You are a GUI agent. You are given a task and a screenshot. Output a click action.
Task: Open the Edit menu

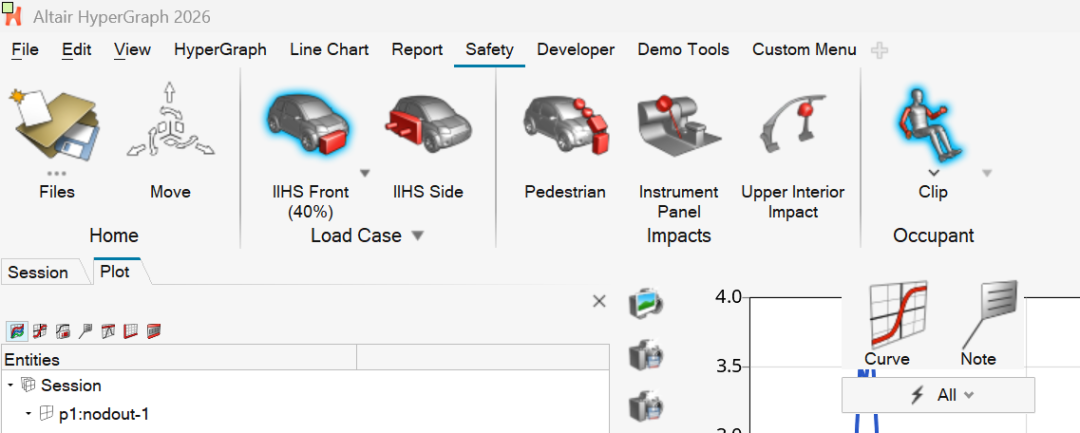tap(76, 50)
